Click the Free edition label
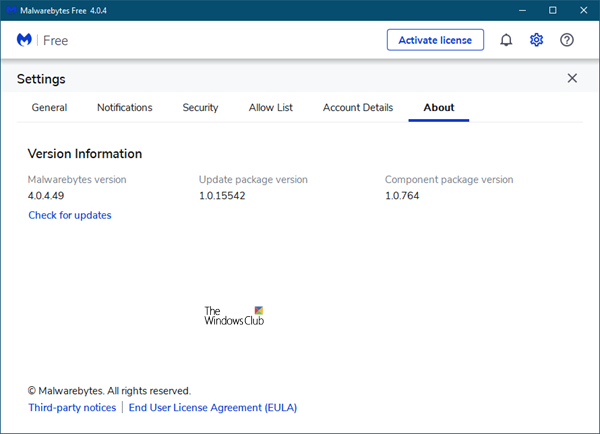The image size is (600, 434). click(x=55, y=41)
